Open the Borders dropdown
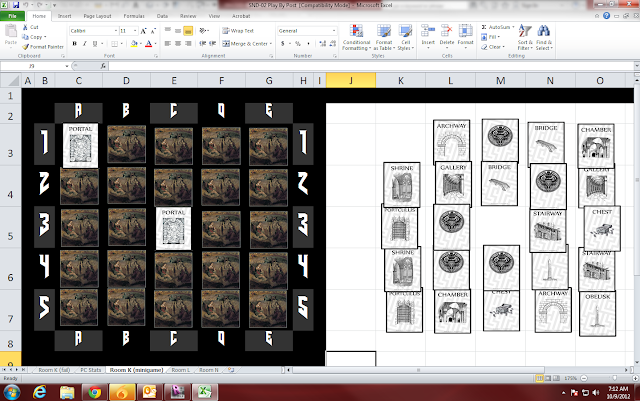 (121, 44)
